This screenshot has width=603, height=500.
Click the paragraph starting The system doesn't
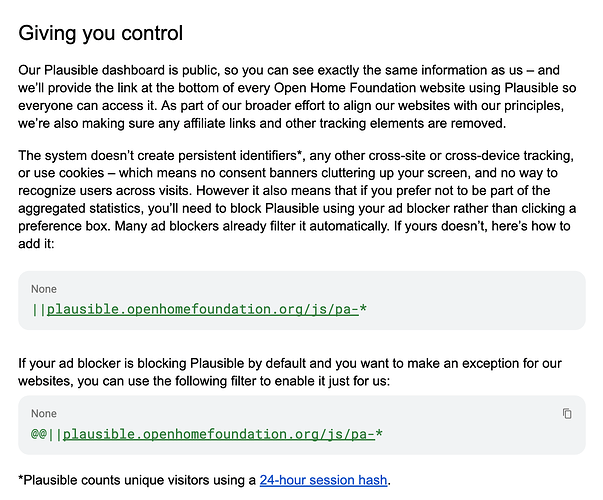pos(297,200)
